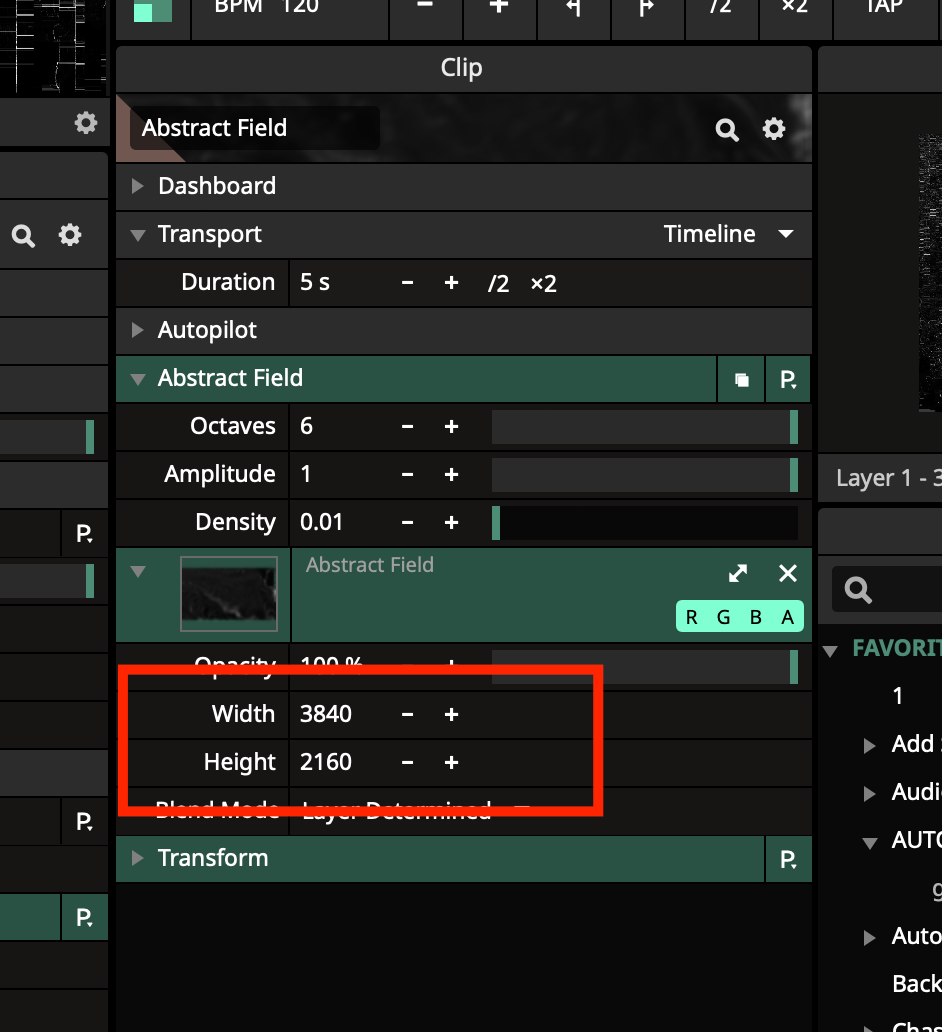The width and height of the screenshot is (942, 1032).
Task: Click the Density slider bar
Action: (644, 523)
